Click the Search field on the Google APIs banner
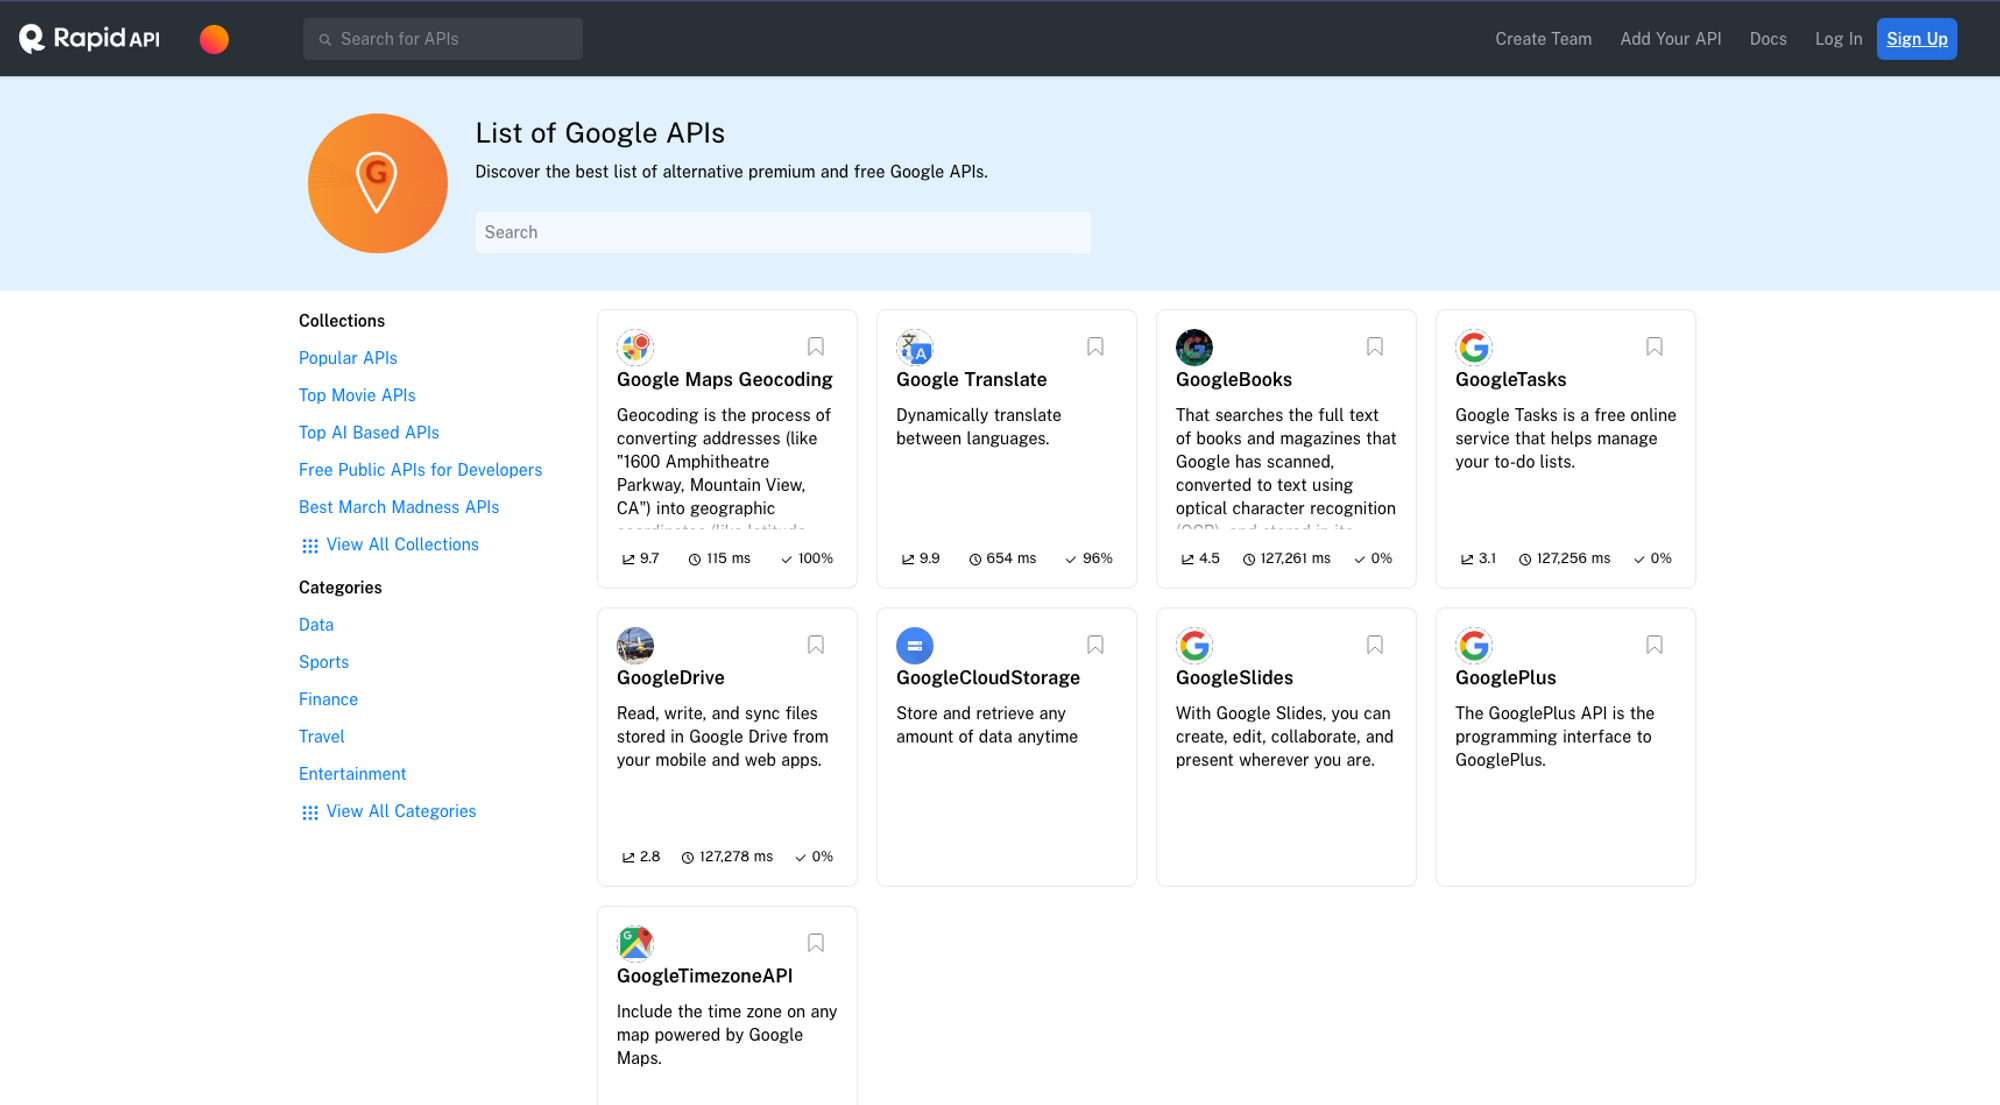 click(783, 232)
